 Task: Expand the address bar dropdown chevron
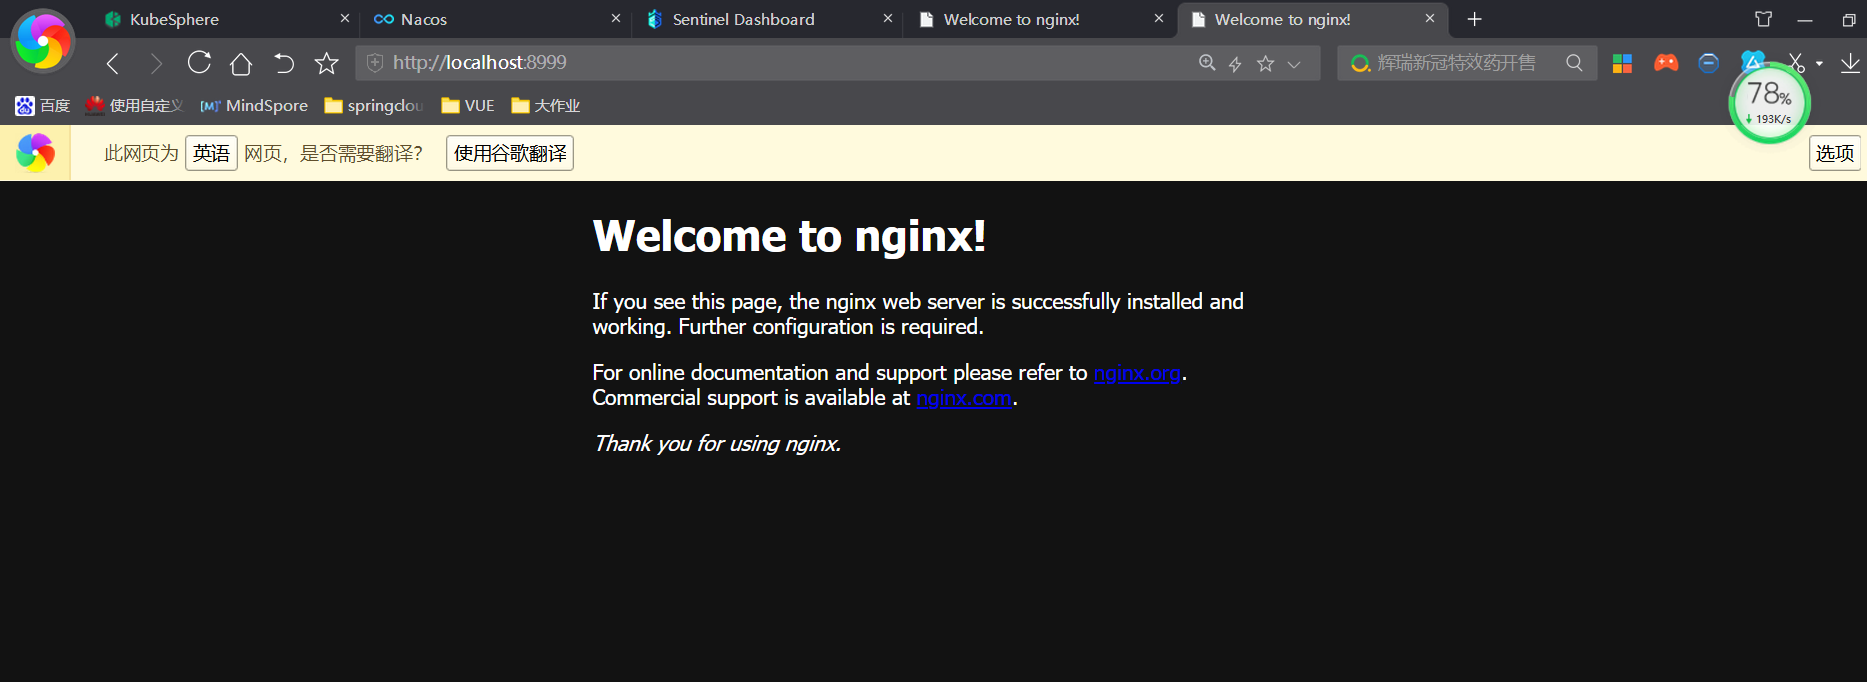tap(1294, 64)
